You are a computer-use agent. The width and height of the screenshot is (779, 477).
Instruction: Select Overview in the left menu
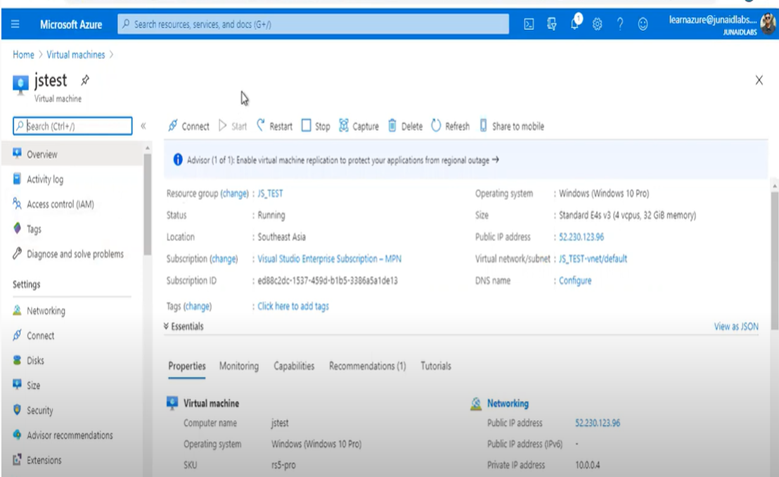pos(73,154)
